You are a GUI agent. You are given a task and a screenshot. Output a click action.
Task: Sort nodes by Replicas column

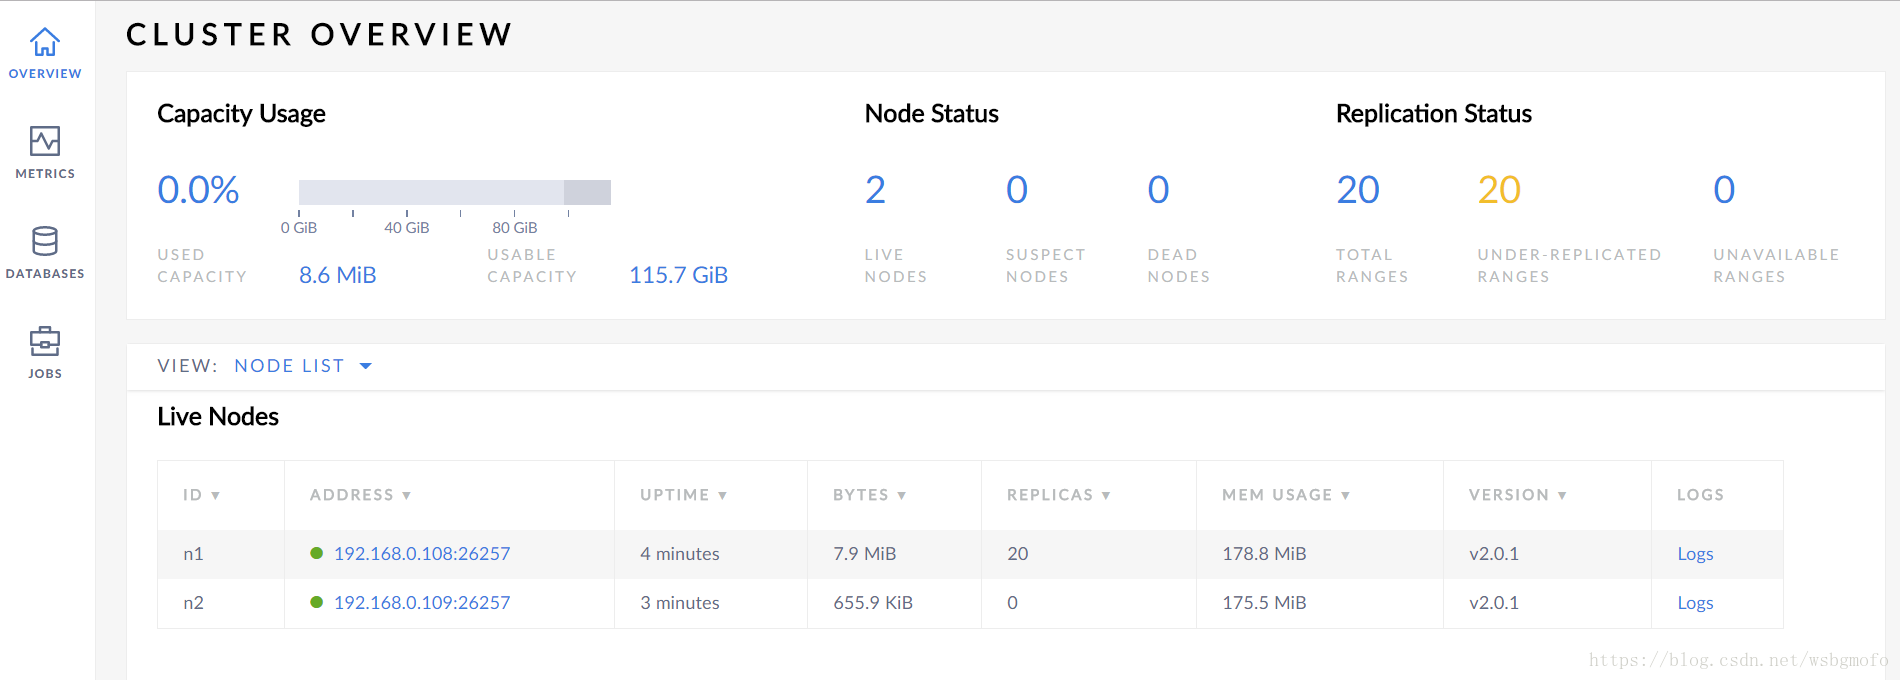(x=1058, y=495)
